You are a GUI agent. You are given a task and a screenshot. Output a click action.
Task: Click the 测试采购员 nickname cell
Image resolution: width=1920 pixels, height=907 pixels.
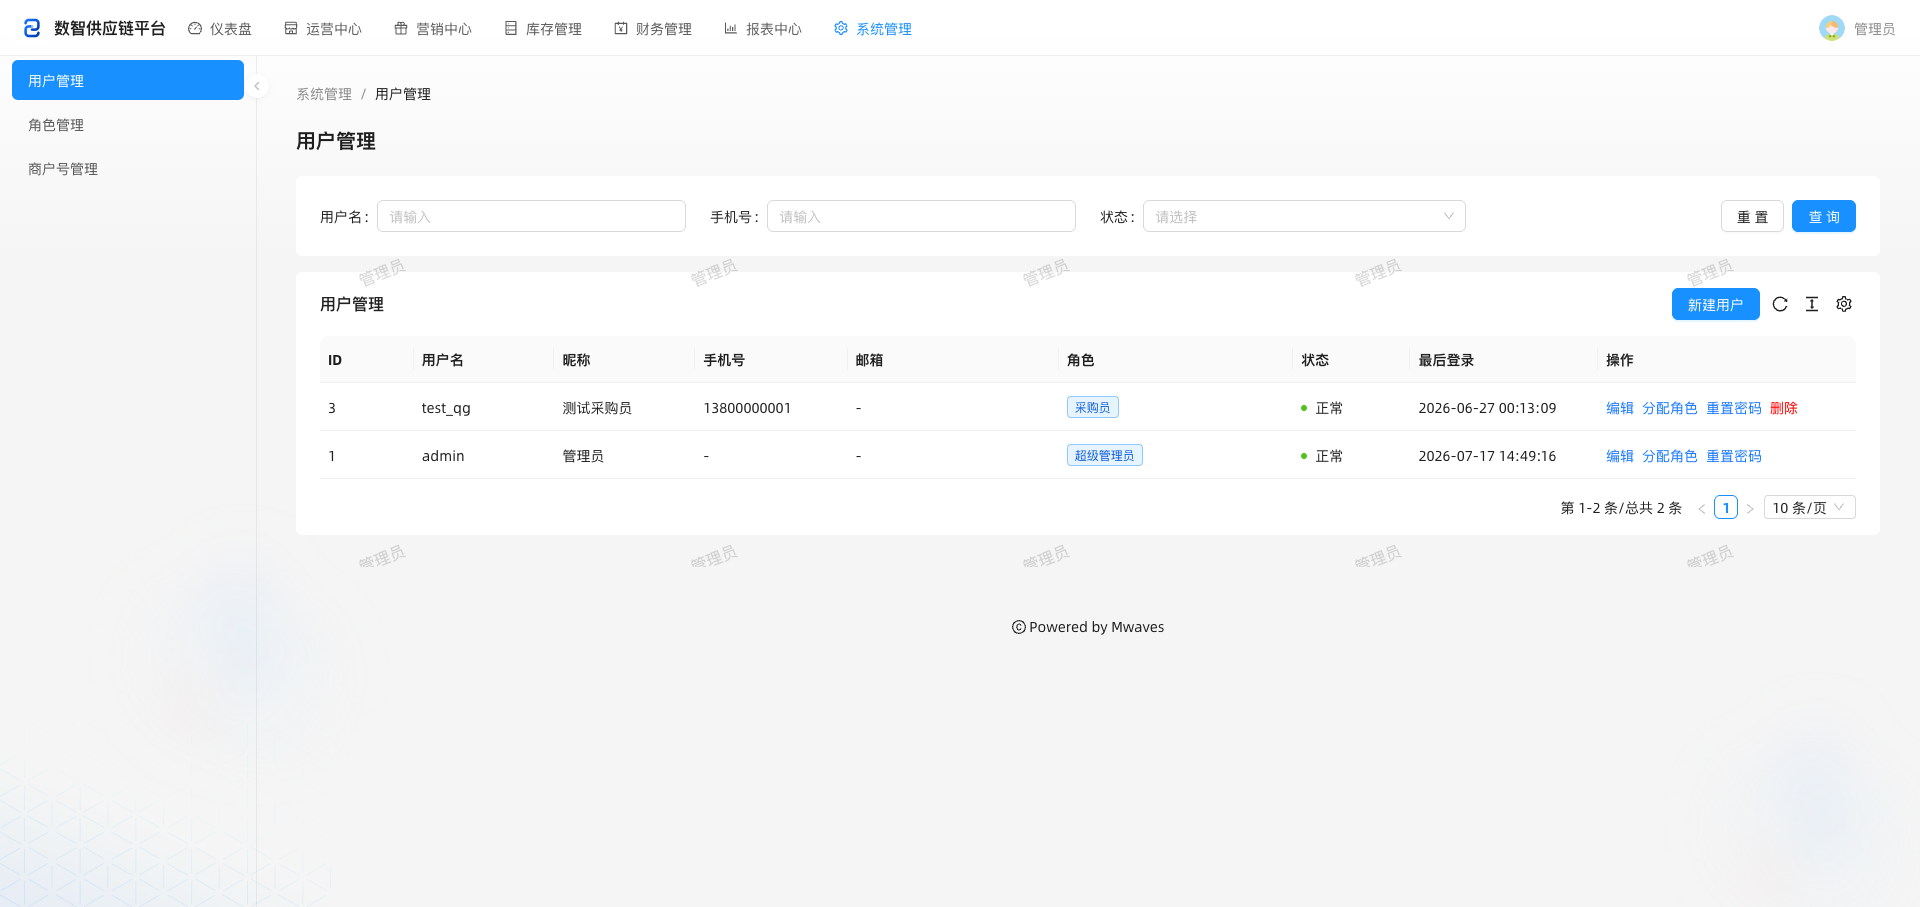pyautogui.click(x=597, y=408)
